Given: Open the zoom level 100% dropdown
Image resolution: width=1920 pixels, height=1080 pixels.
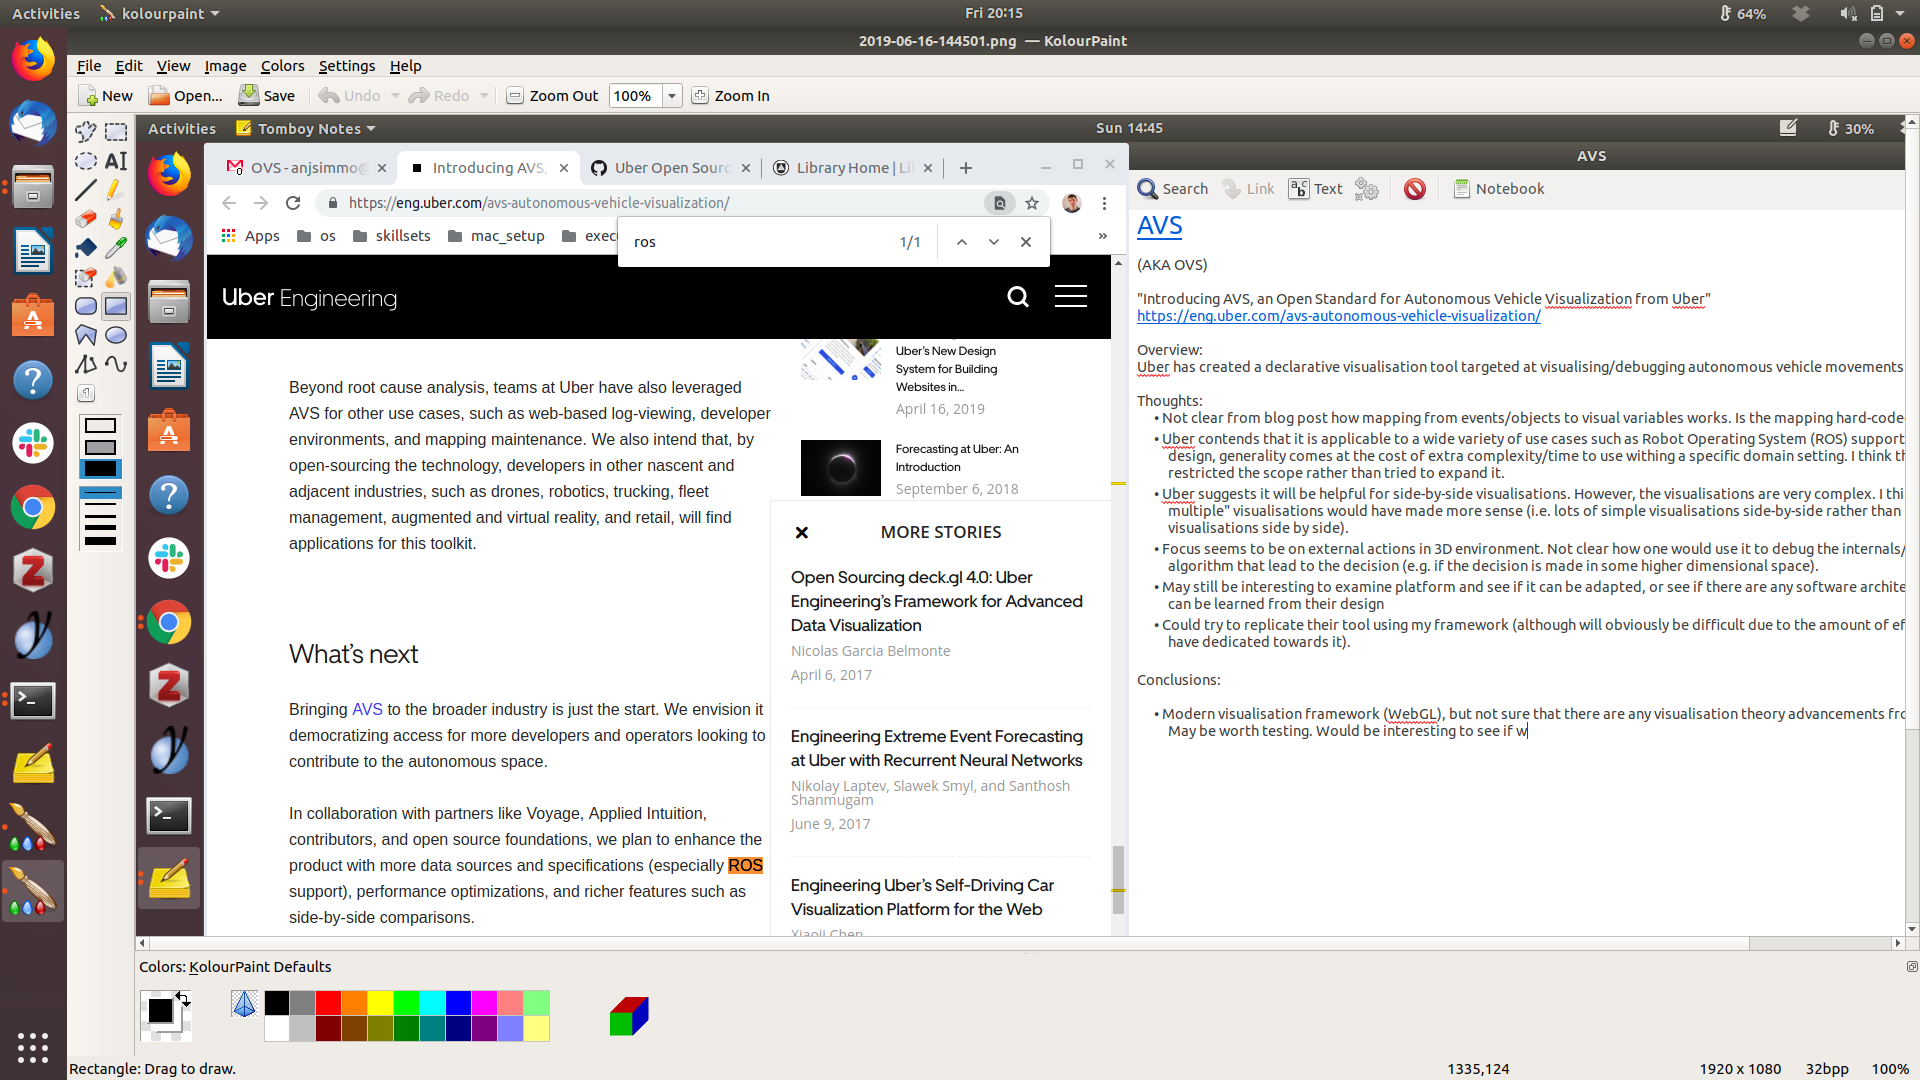Looking at the screenshot, I should pos(672,96).
